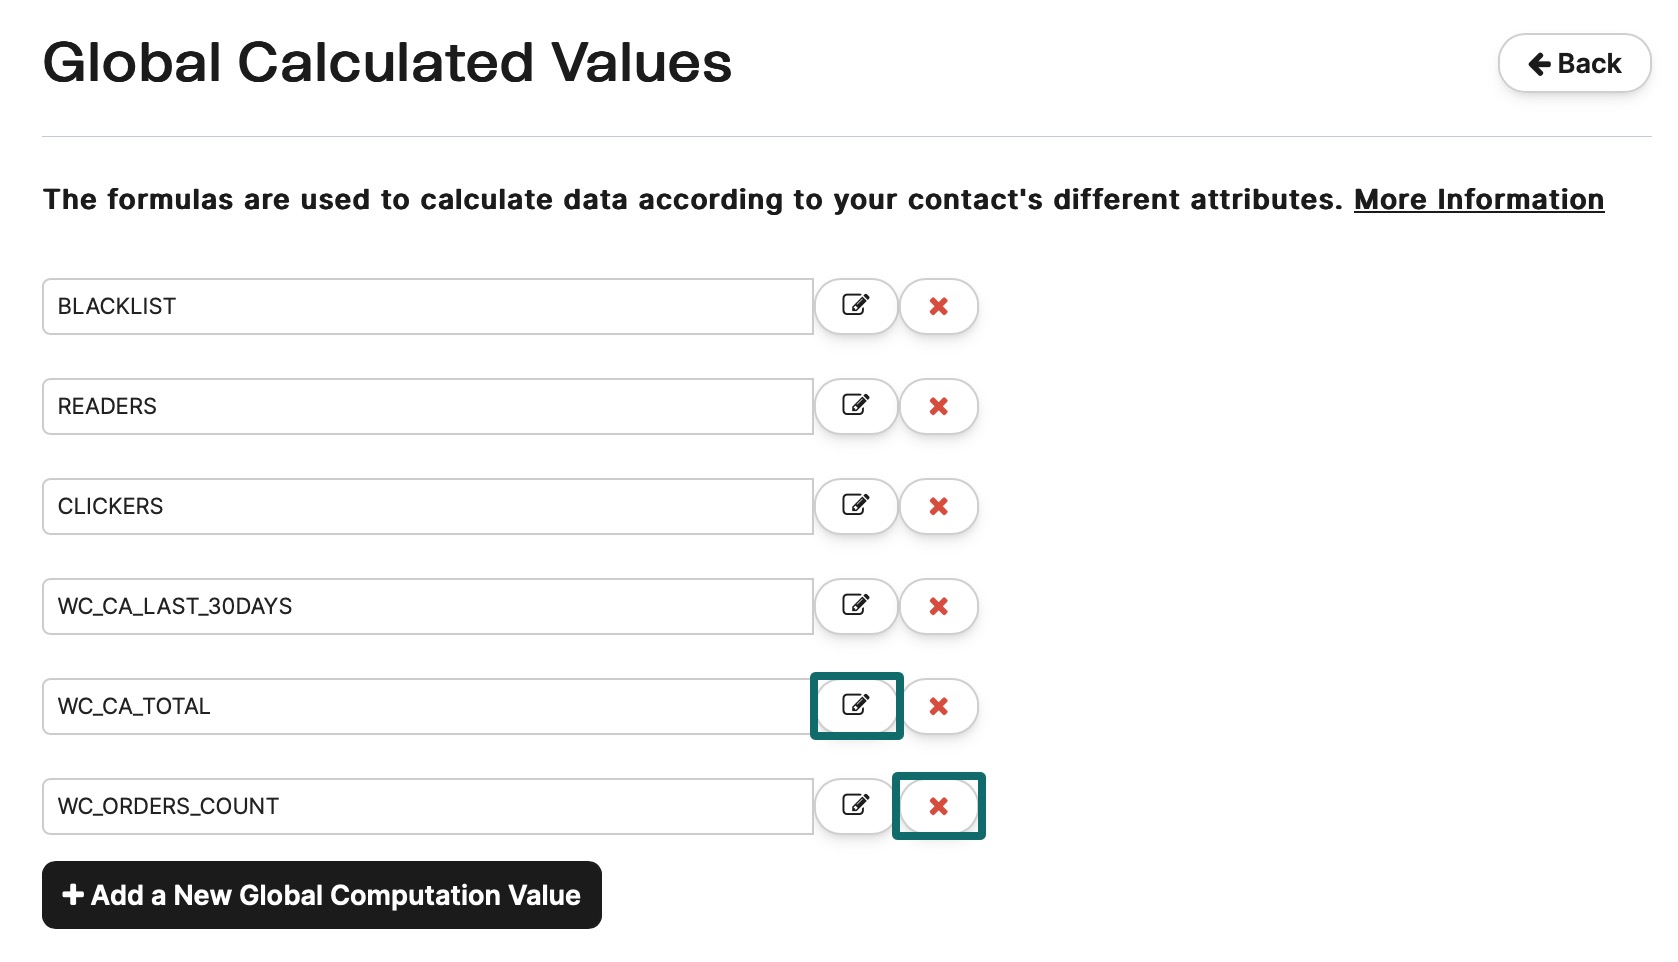Click into the WC_CA_TOTAL field

tap(427, 706)
